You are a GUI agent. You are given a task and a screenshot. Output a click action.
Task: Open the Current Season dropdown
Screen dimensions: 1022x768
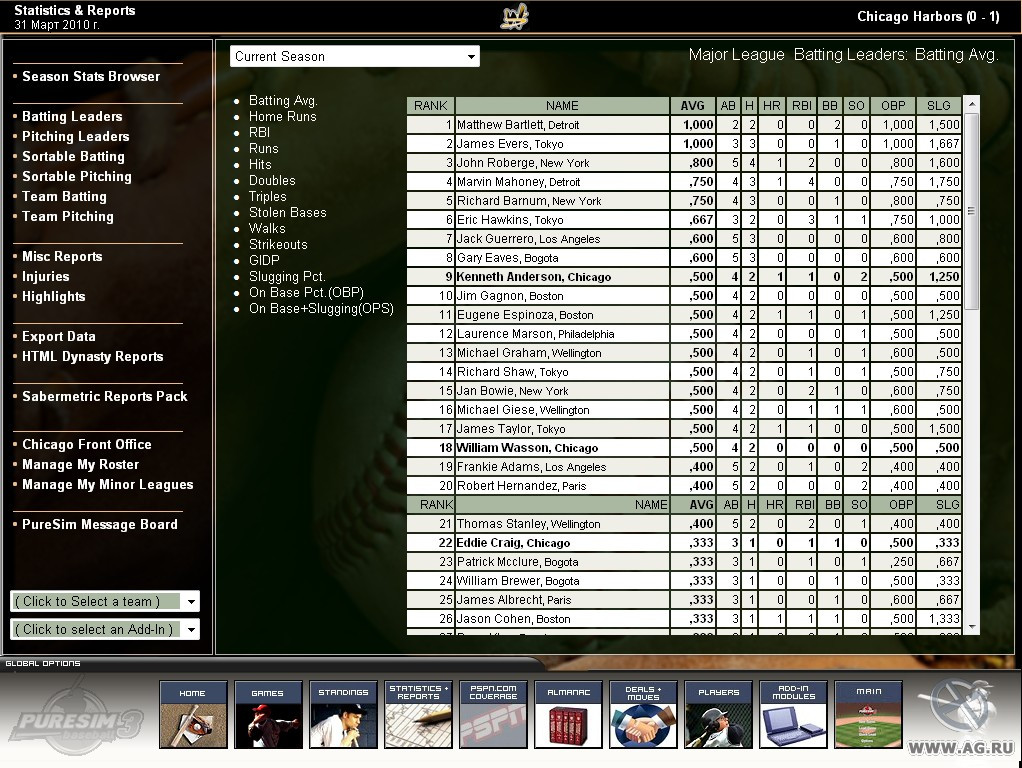tap(355, 56)
